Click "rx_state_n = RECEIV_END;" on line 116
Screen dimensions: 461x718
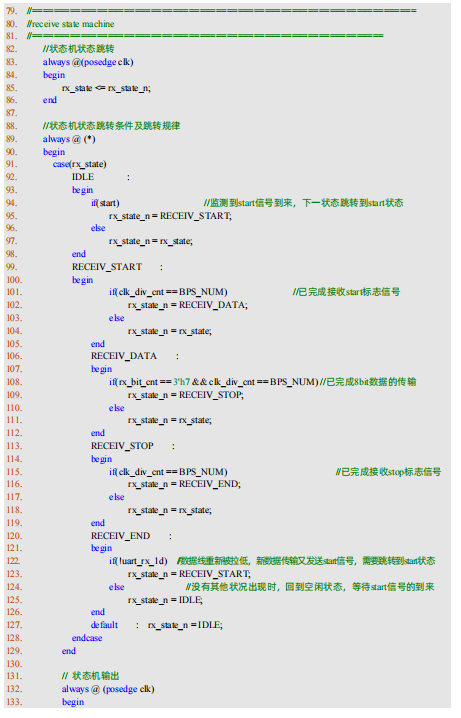point(184,484)
